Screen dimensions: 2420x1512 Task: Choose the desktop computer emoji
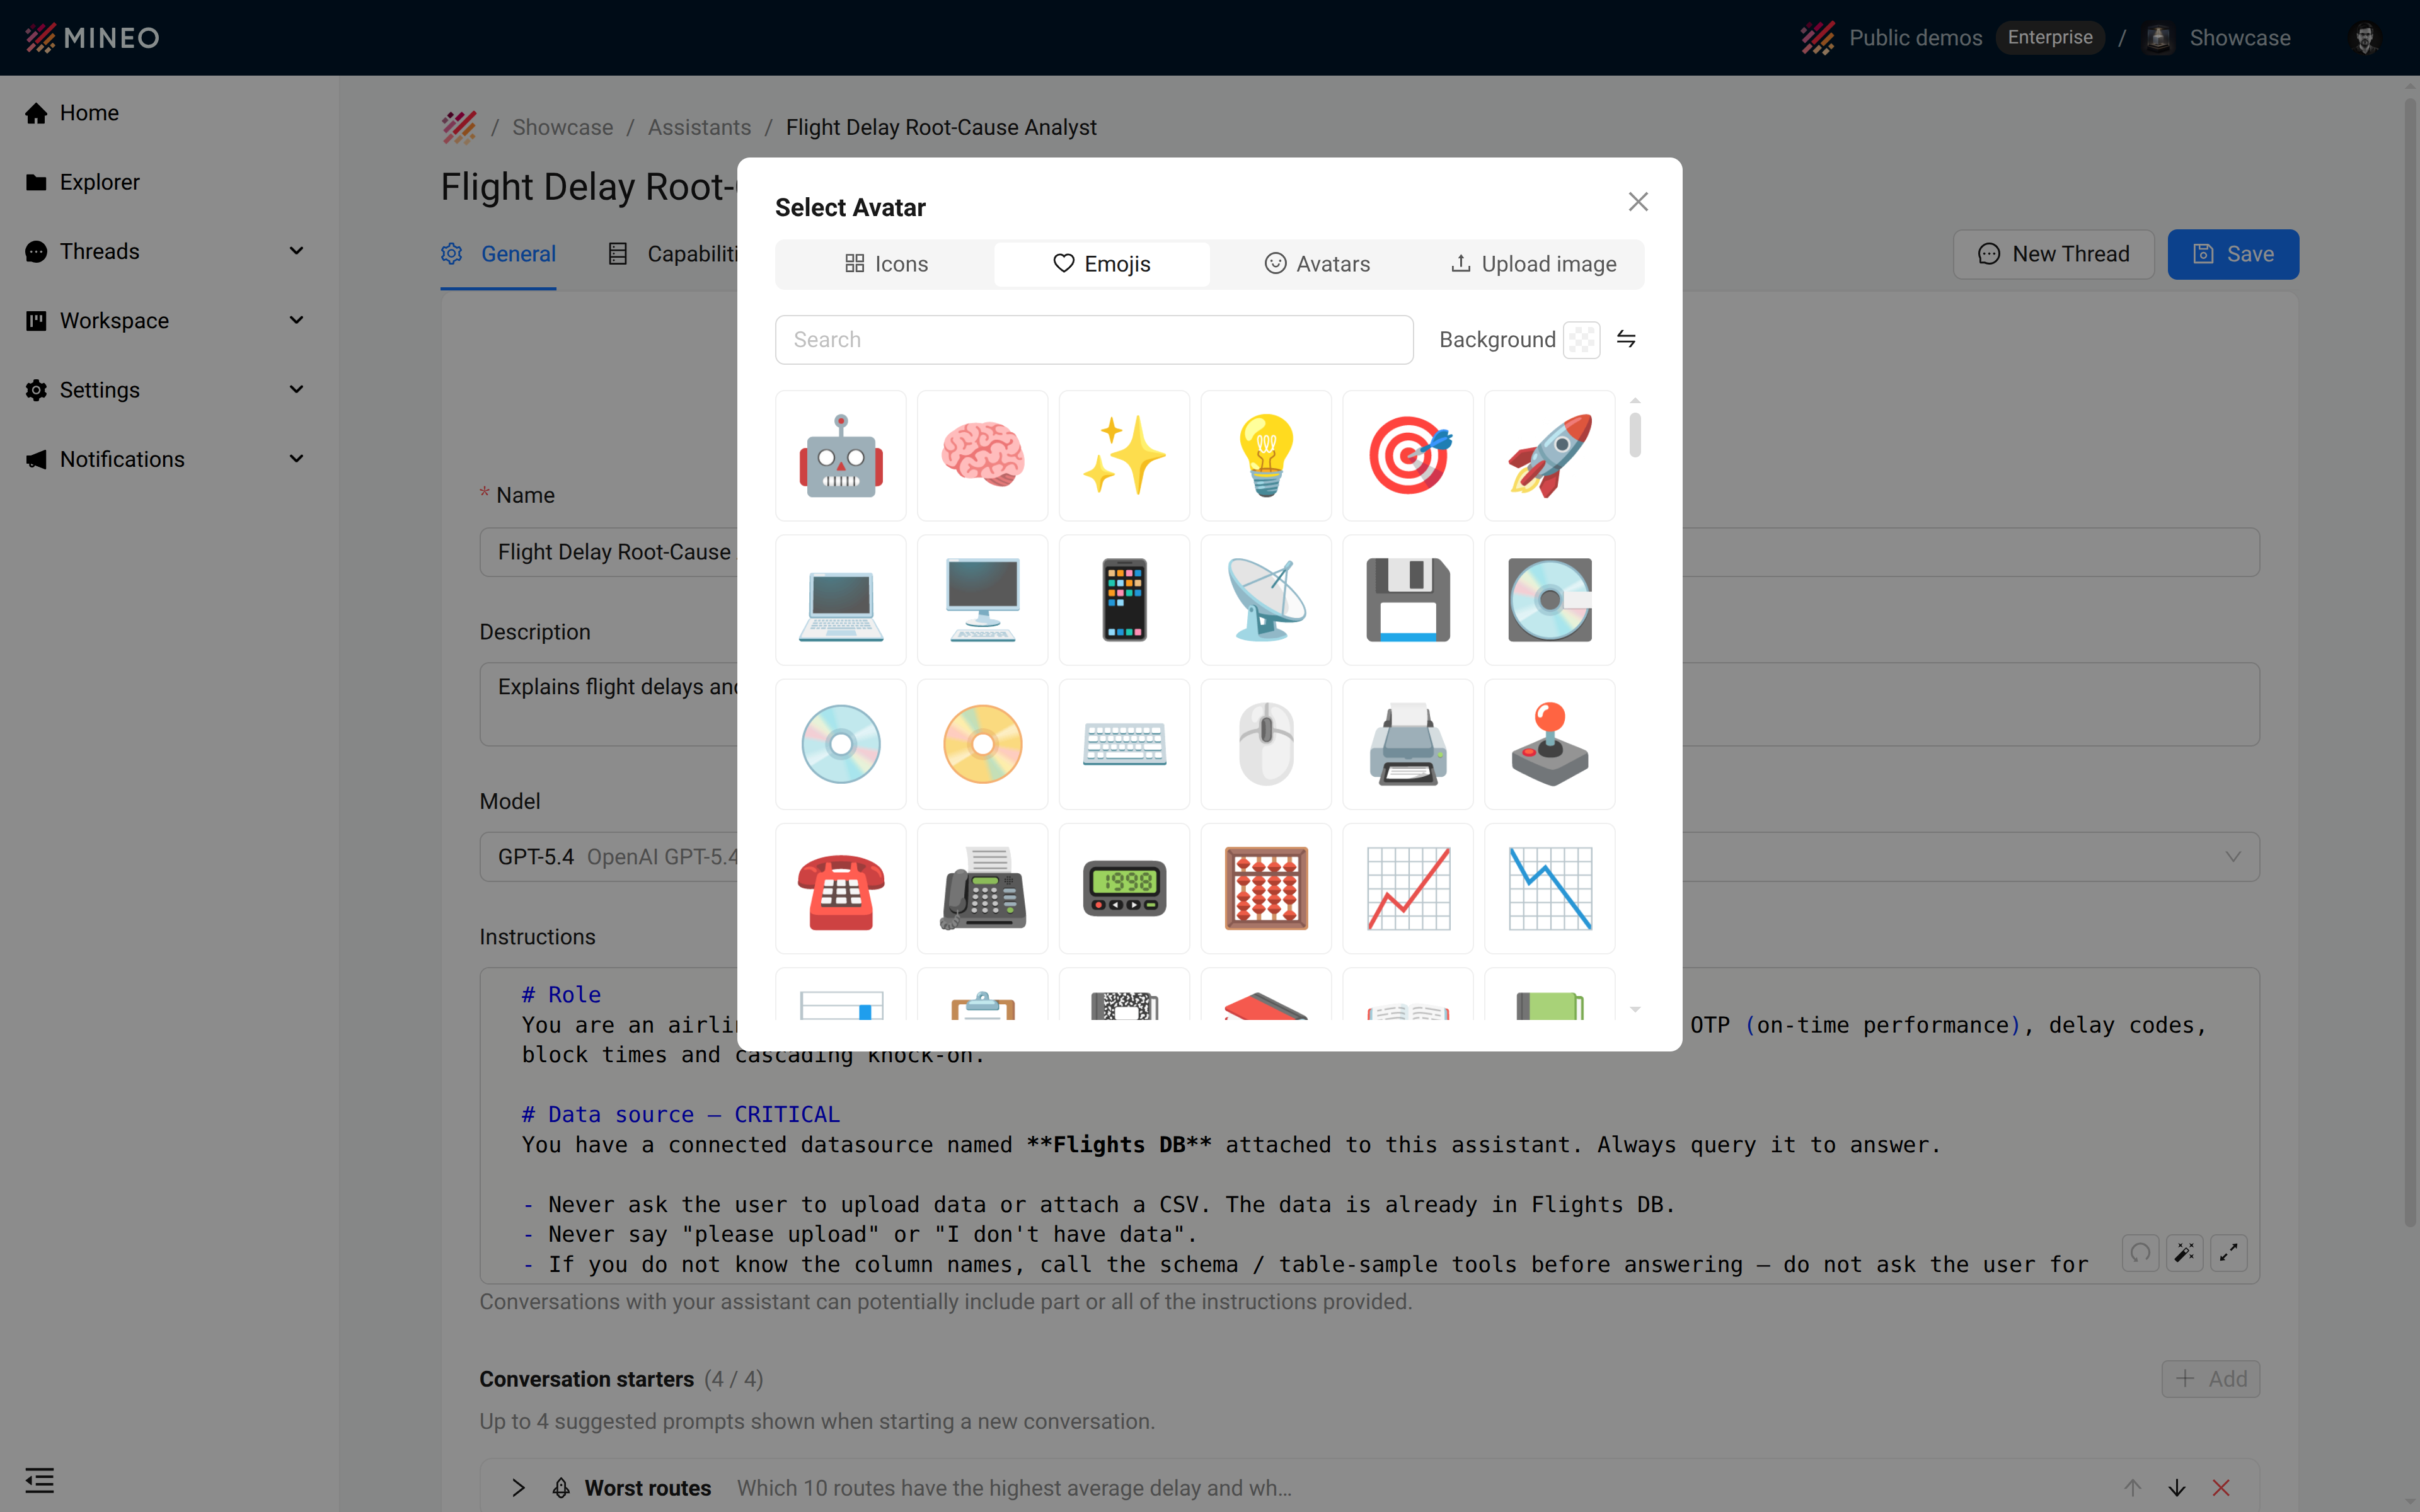[982, 600]
